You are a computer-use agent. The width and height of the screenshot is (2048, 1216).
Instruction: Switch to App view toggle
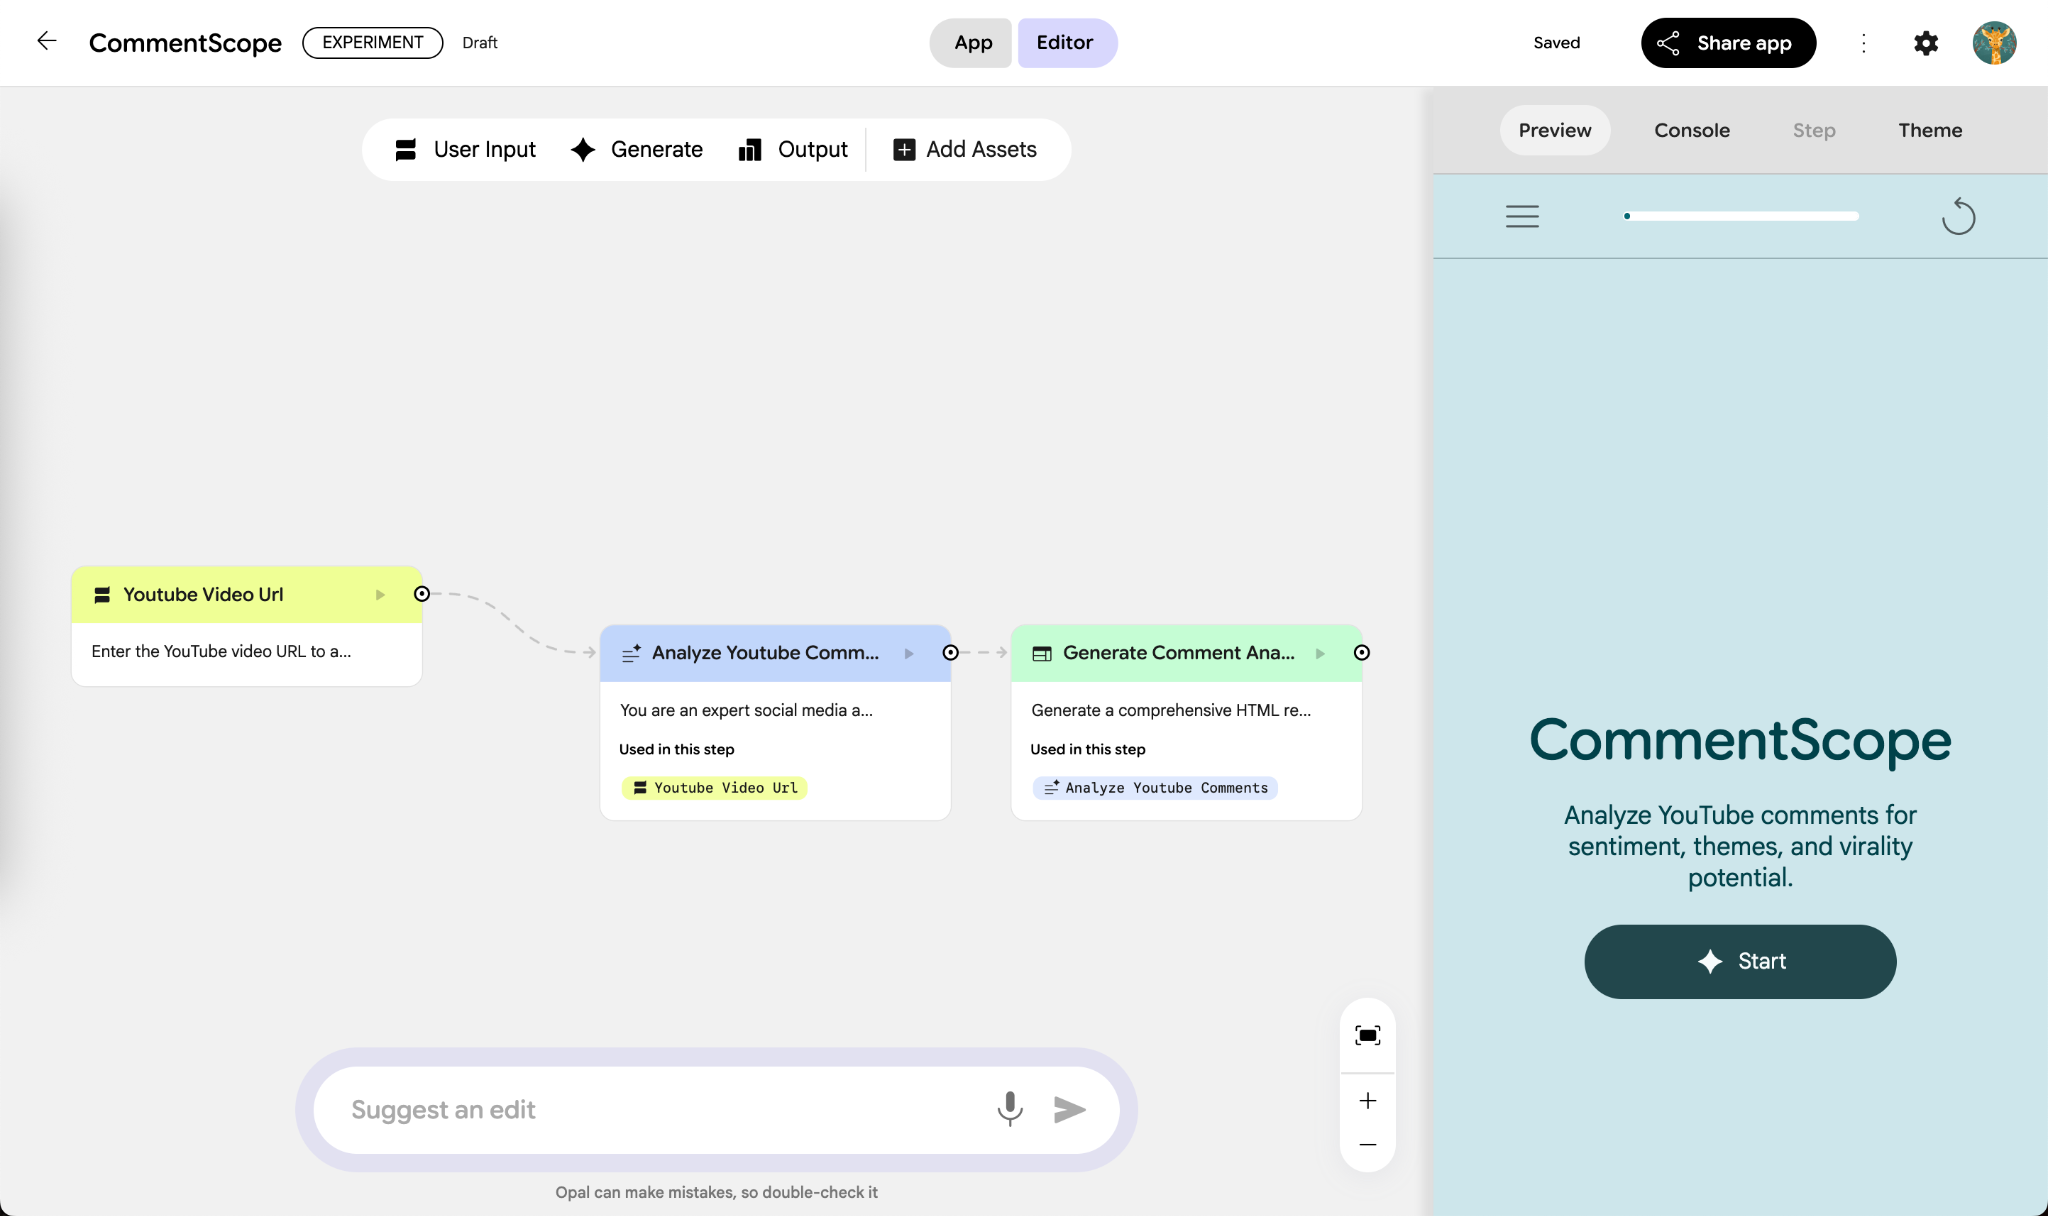[x=972, y=43]
